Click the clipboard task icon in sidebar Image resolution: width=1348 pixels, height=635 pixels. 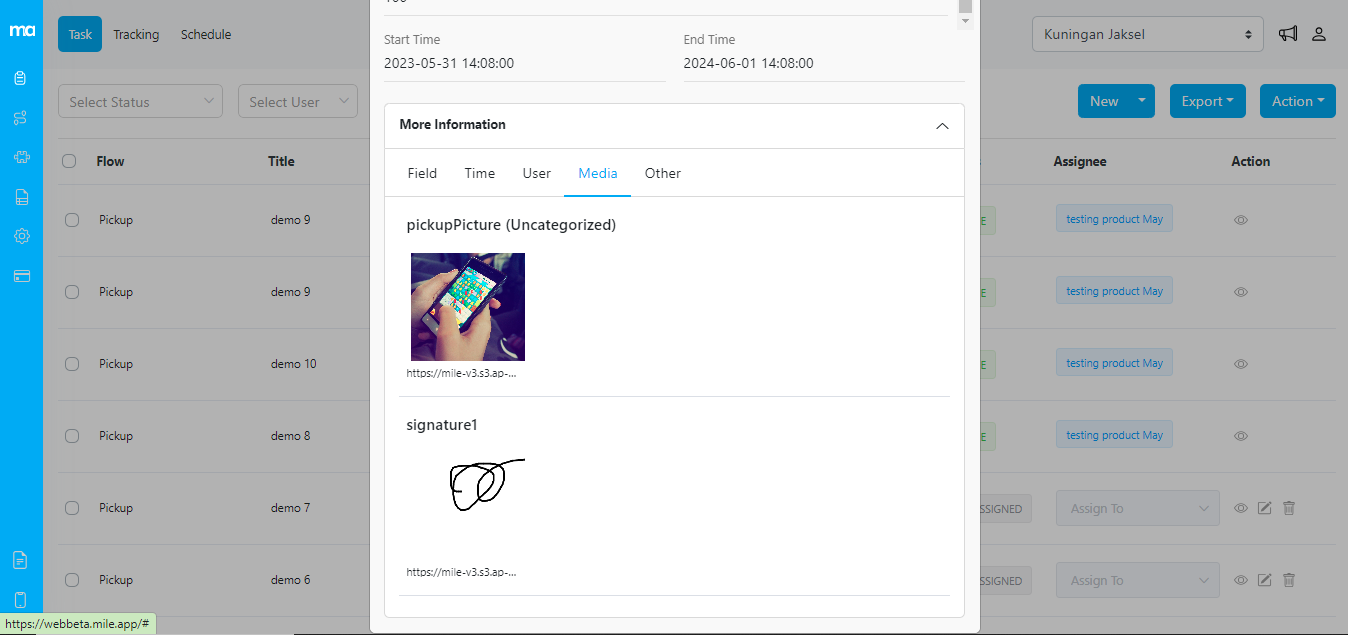[21, 78]
